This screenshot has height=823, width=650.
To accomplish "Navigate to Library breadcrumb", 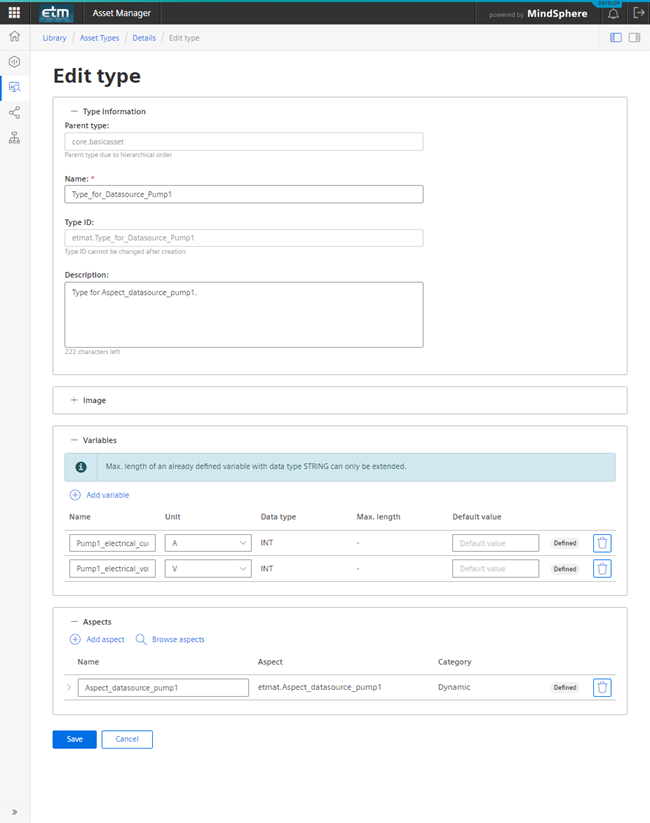I will [54, 38].
